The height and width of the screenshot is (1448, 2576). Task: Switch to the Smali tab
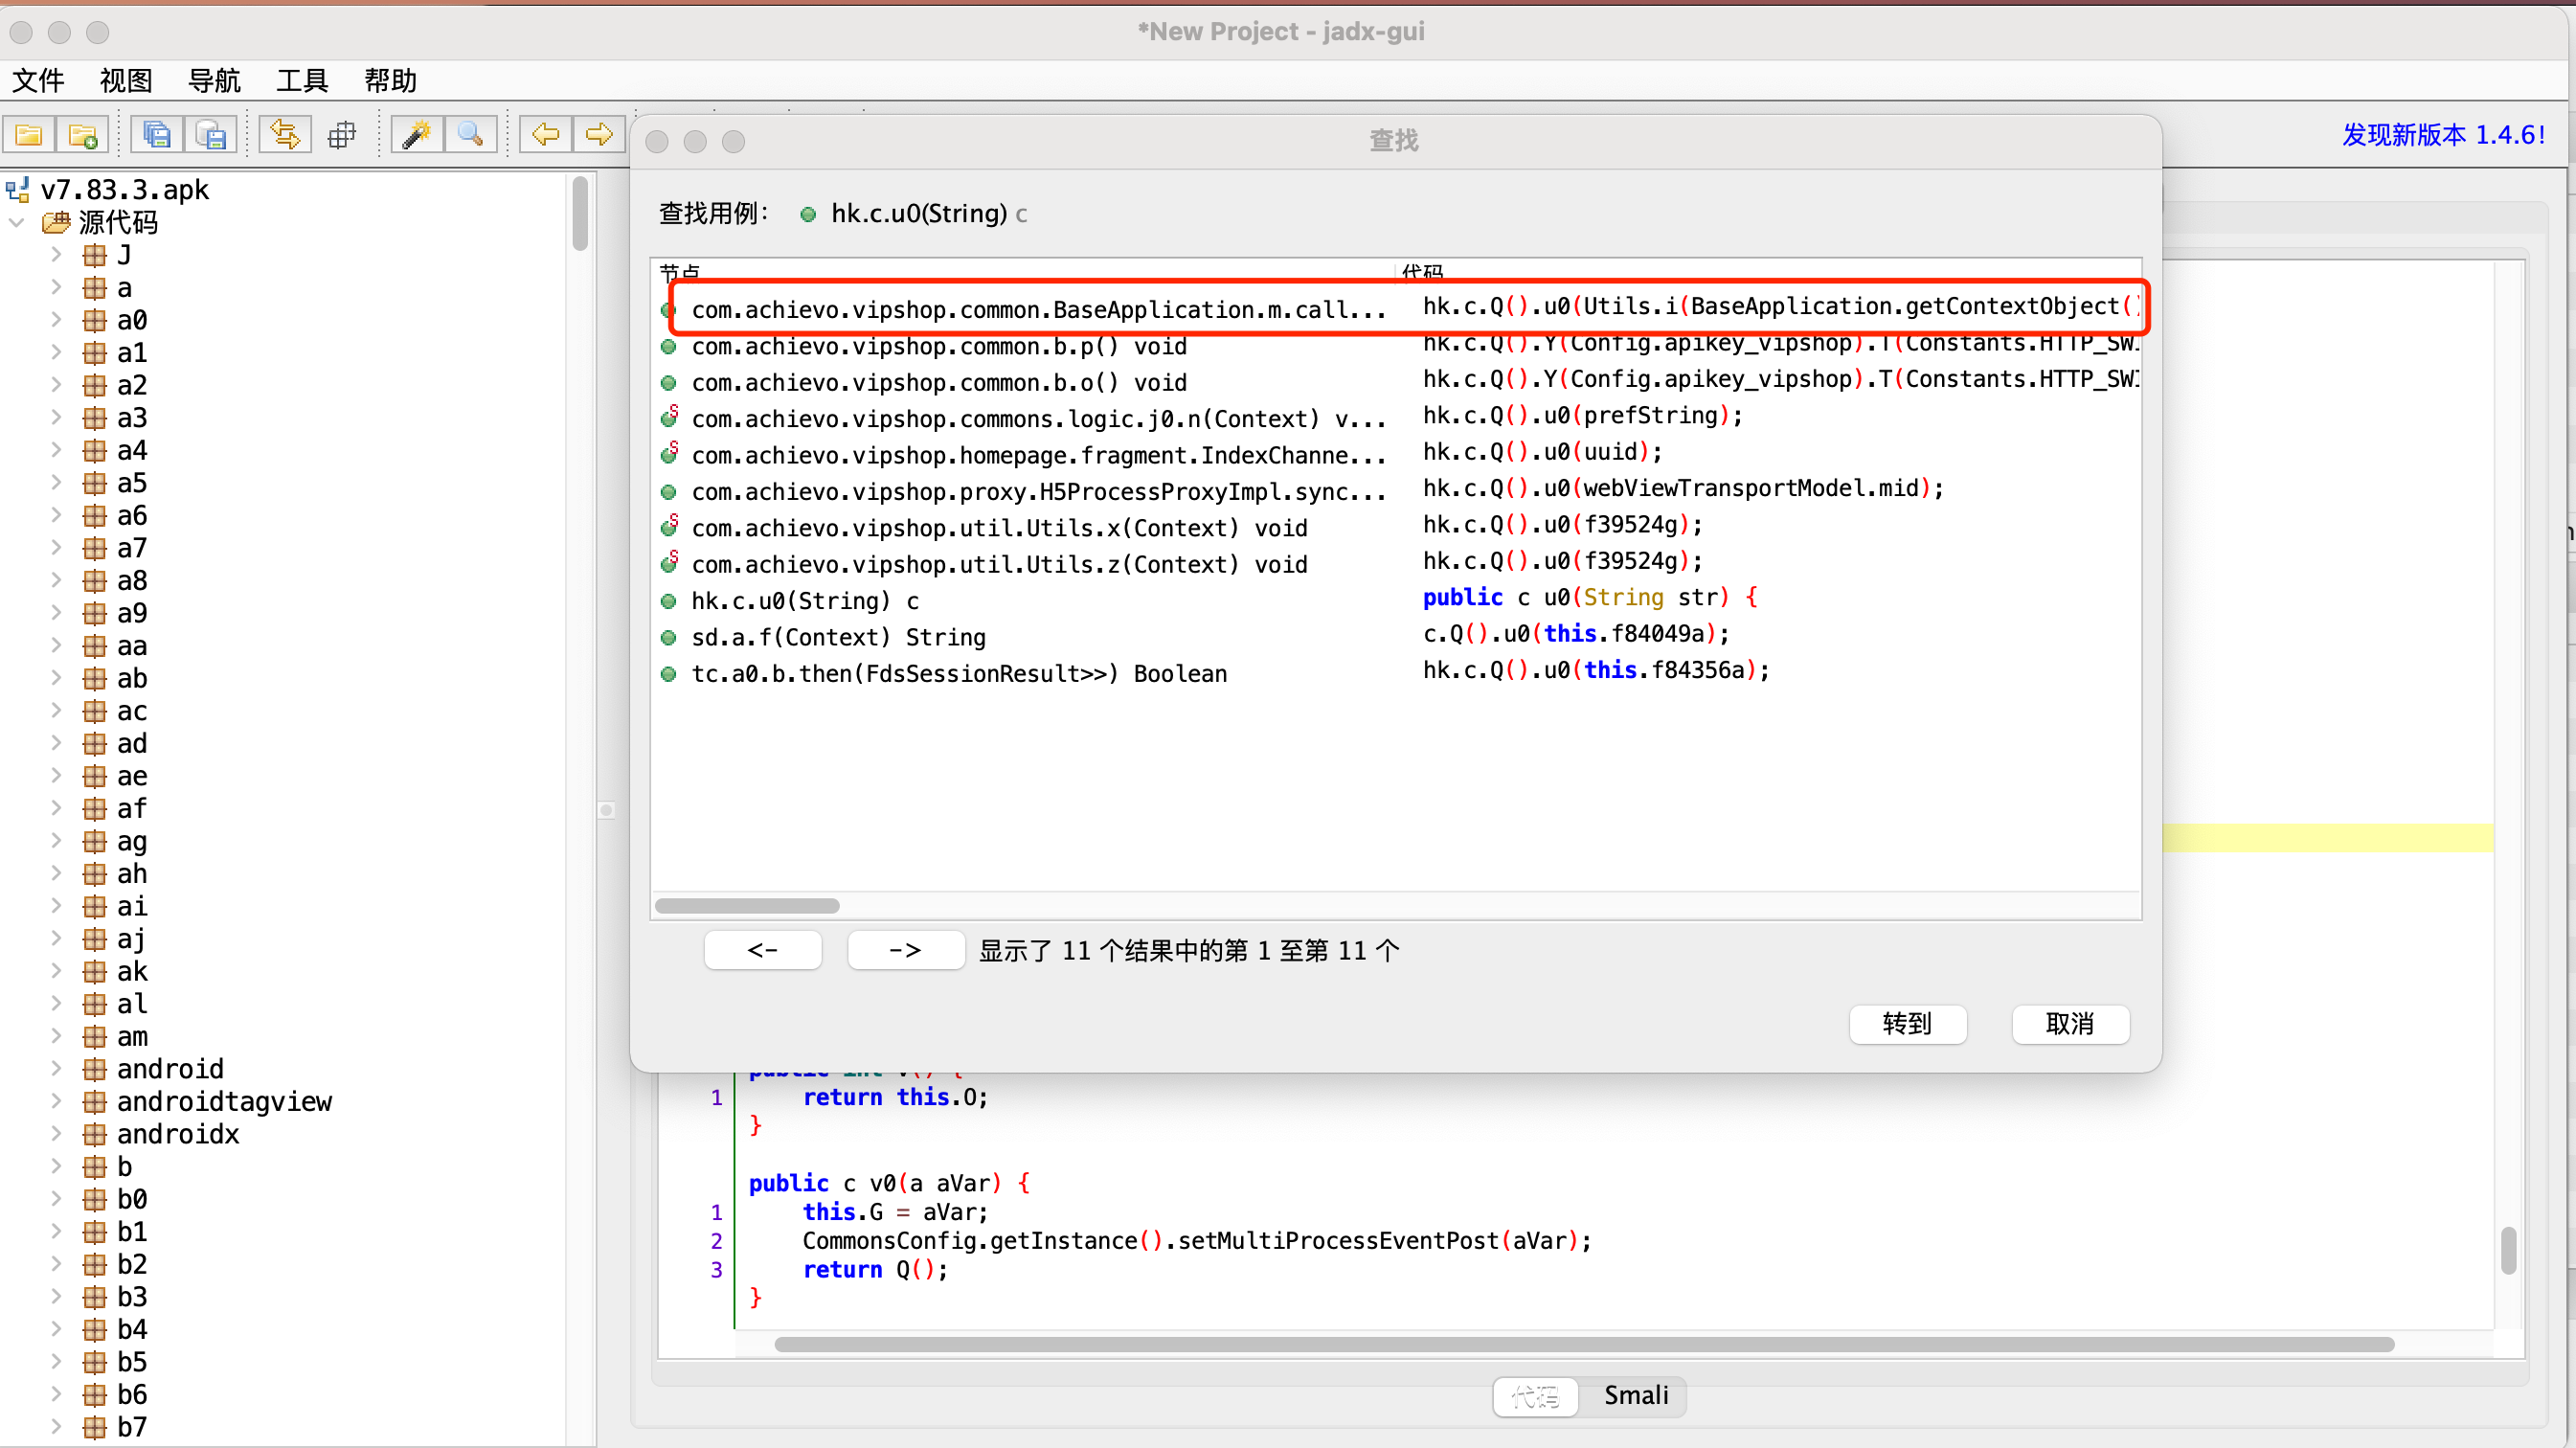point(1635,1395)
